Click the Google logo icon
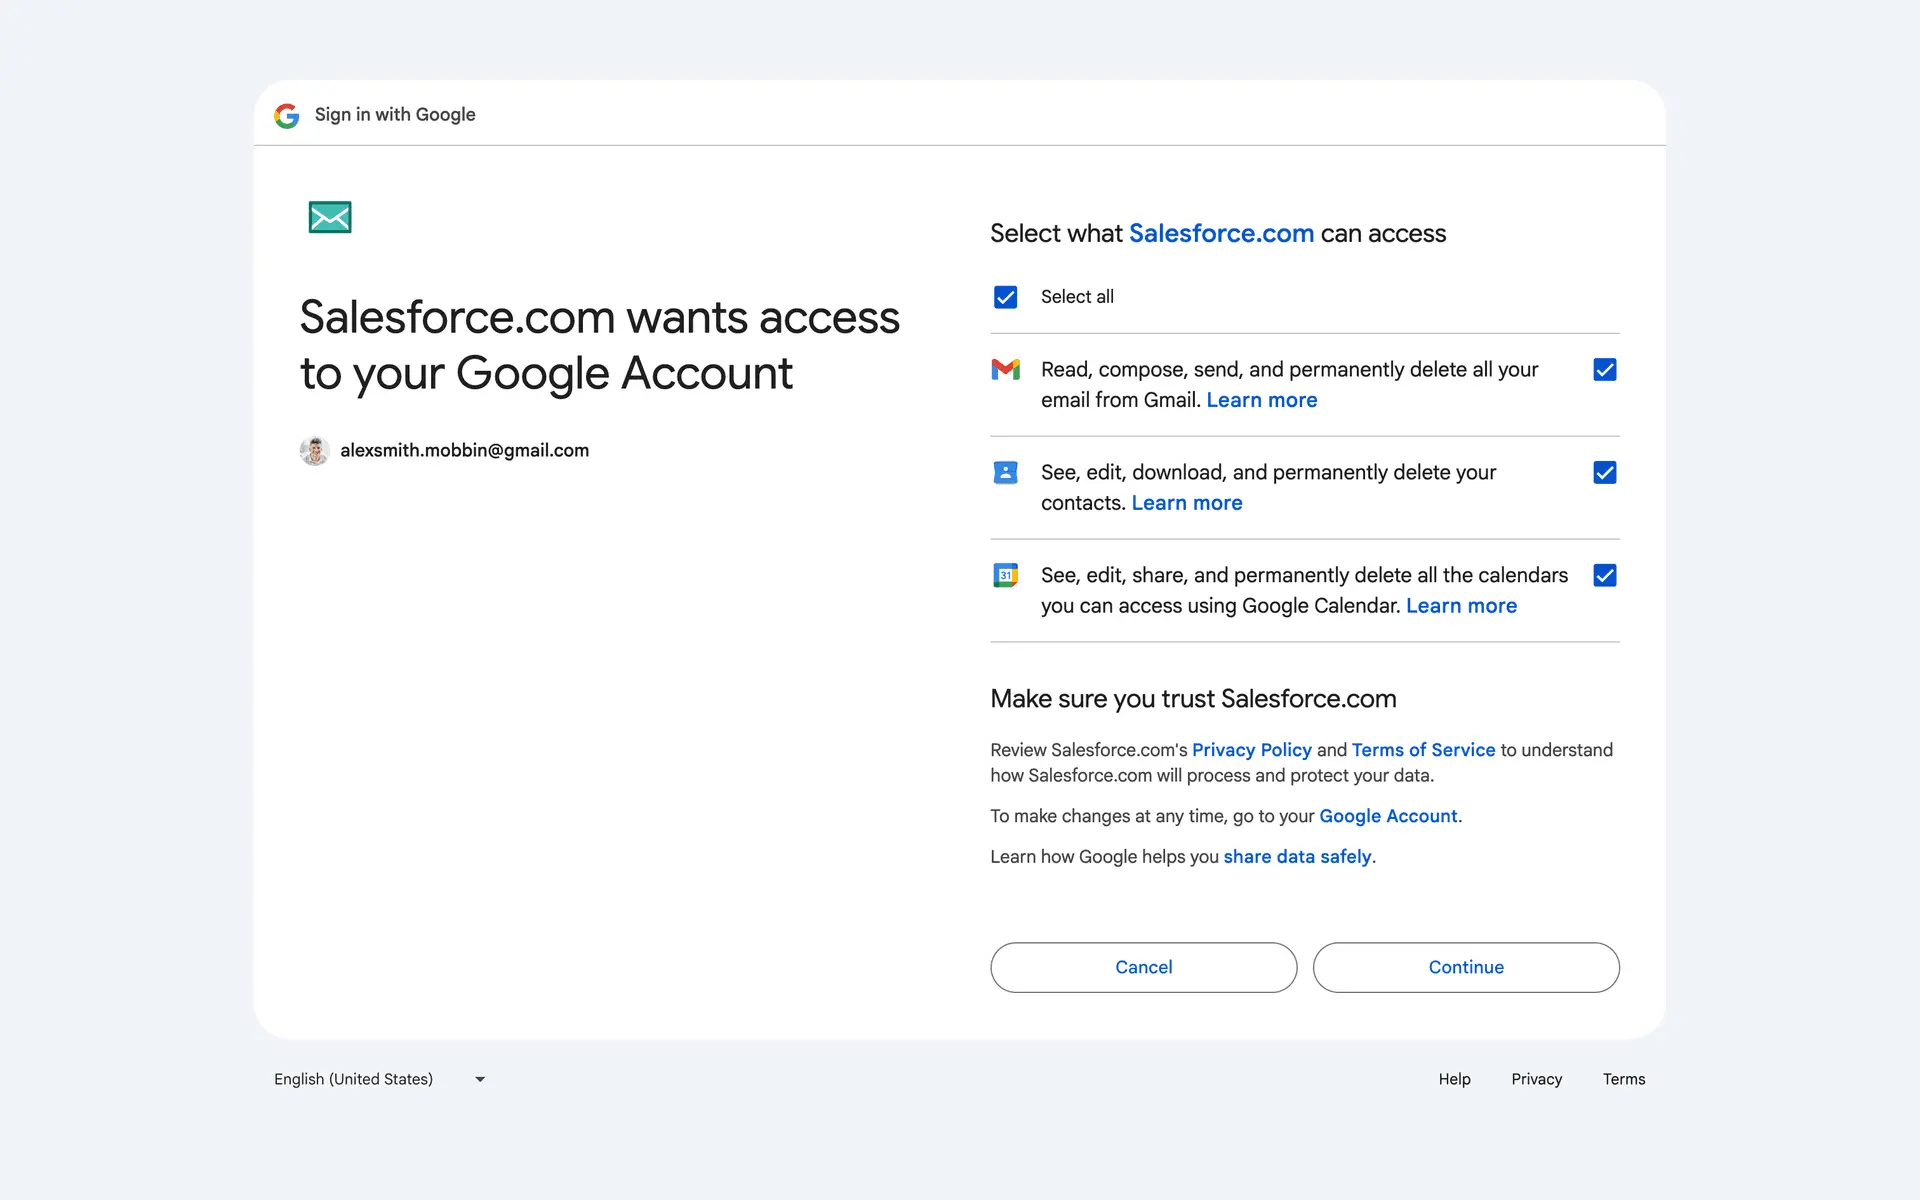The image size is (1920, 1200). [x=287, y=116]
